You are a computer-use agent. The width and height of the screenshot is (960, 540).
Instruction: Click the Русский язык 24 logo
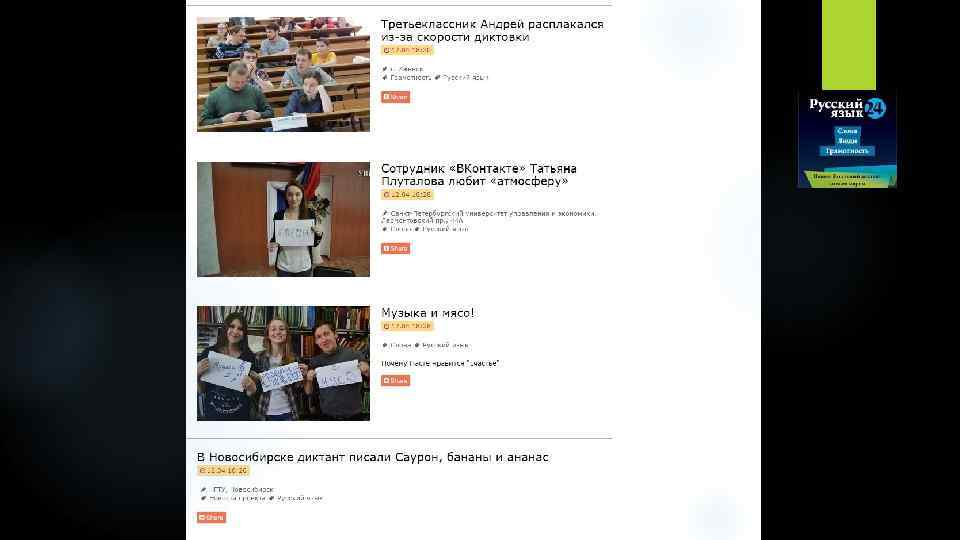click(x=847, y=139)
